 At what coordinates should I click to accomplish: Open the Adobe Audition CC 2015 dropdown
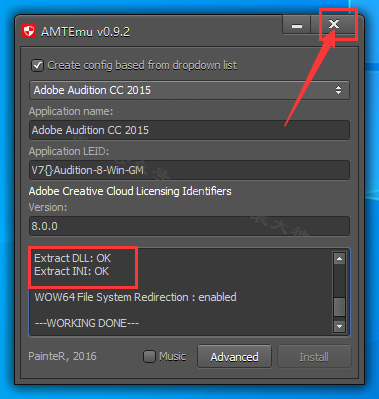click(x=189, y=90)
